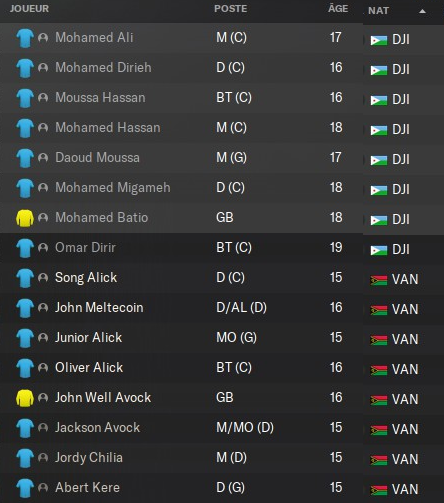
Task: Click Mohamed Ali's blue shirt icon
Action: coord(25,38)
